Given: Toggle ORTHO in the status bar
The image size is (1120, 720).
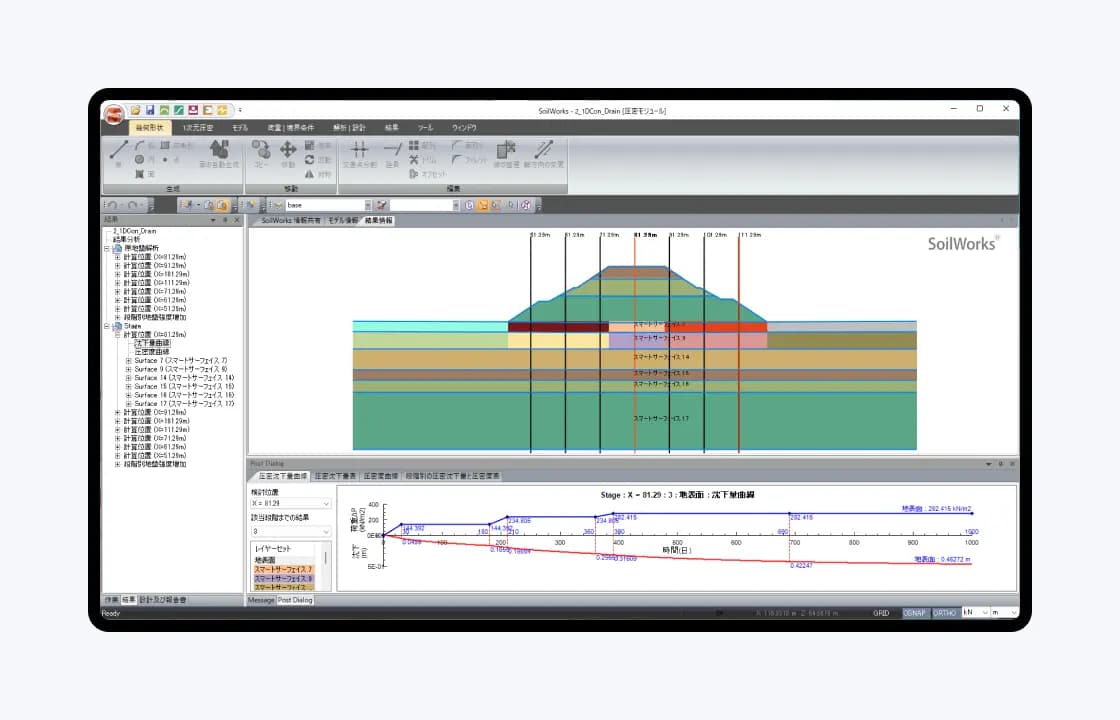Looking at the screenshot, I should click(x=944, y=613).
